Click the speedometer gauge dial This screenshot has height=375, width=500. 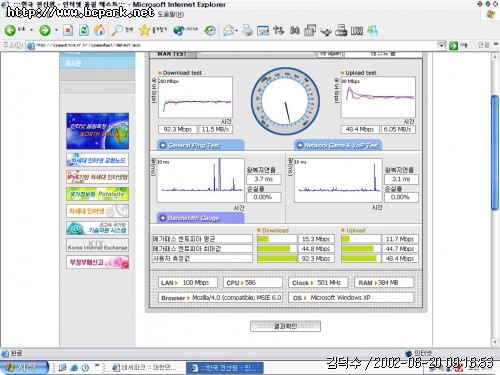tap(285, 101)
